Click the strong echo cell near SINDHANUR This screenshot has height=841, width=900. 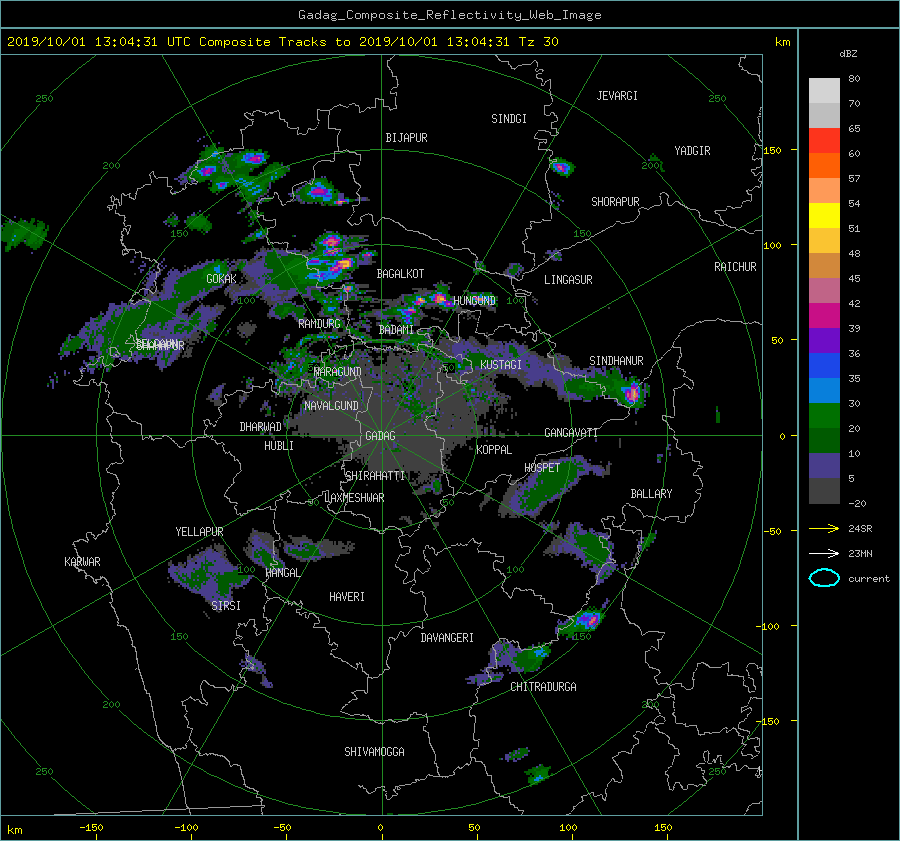click(x=632, y=393)
